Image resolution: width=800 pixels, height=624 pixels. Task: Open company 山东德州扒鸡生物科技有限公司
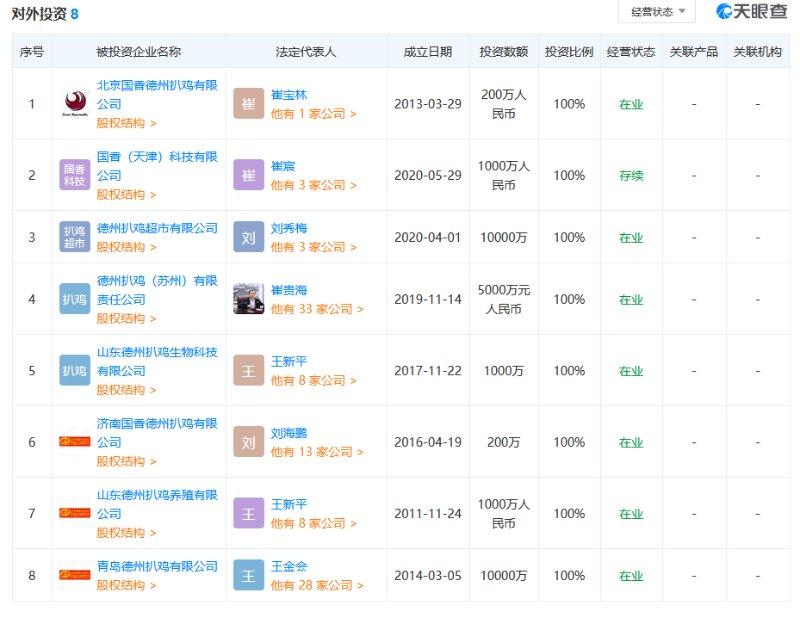click(157, 361)
